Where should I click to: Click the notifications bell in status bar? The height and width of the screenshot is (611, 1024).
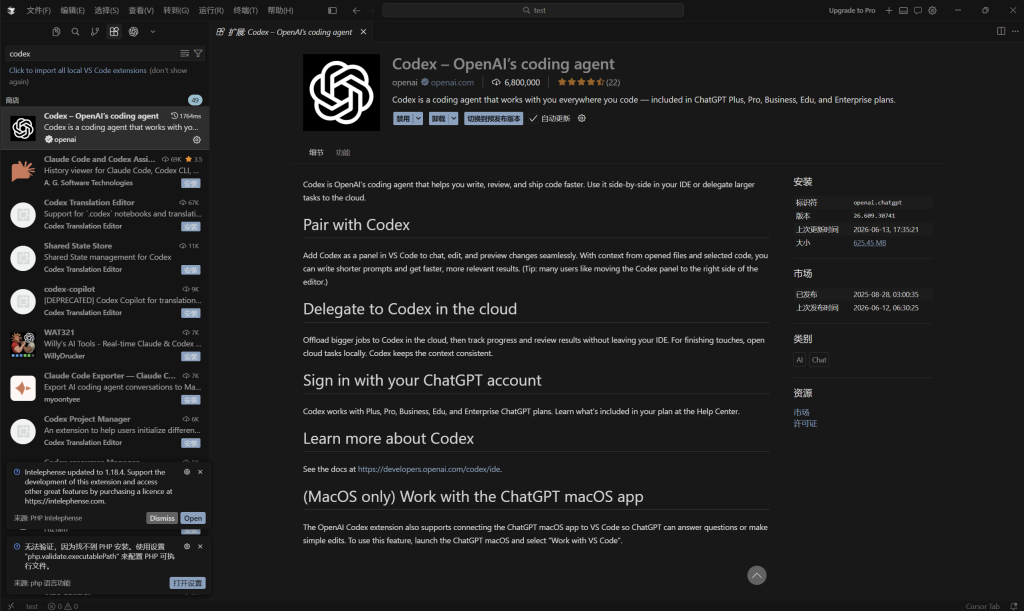click(x=1014, y=606)
